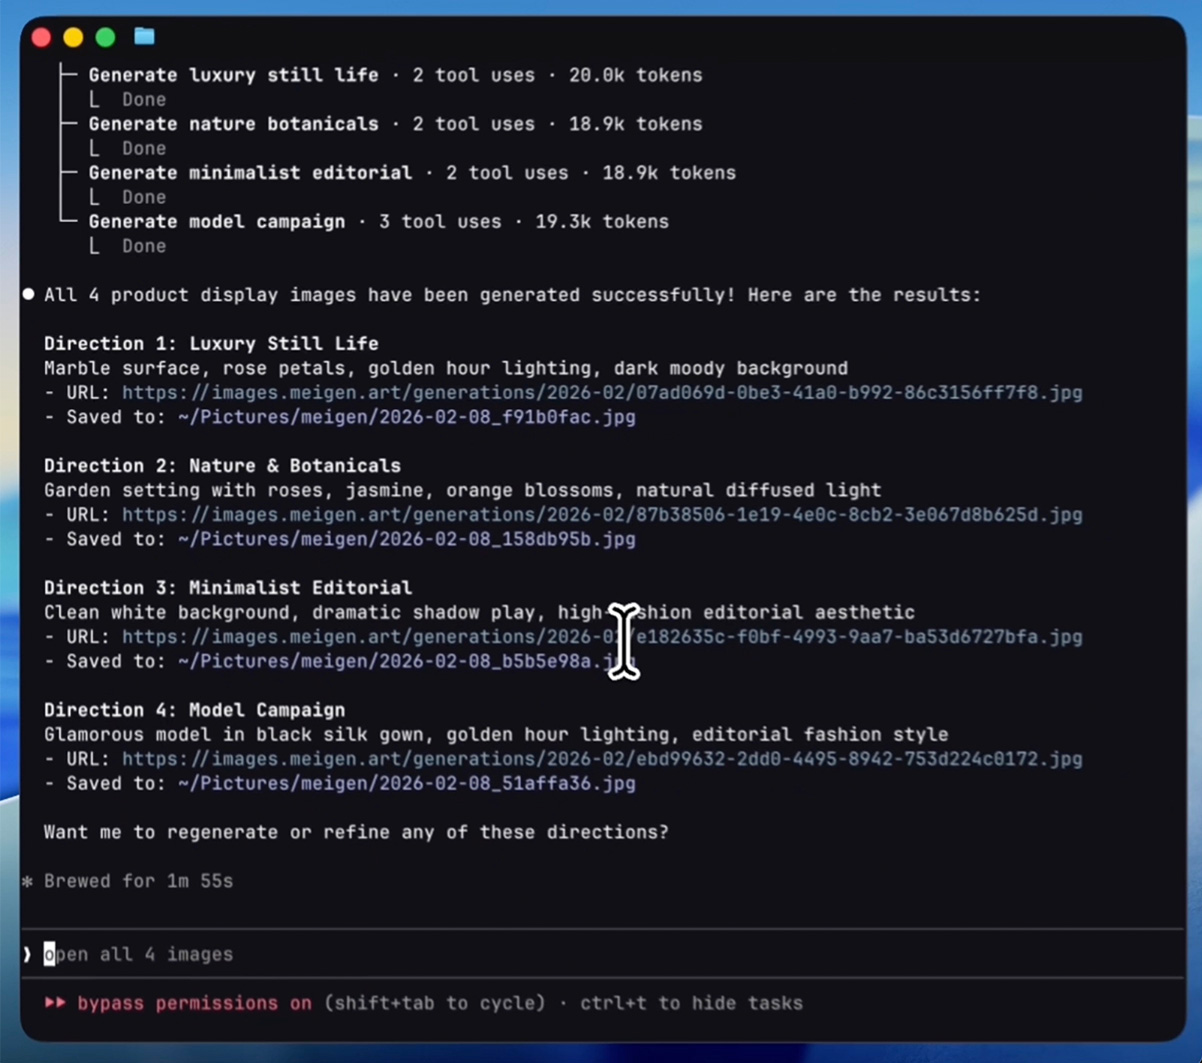
Task: Click the prompt input containing 'open all 4 images'
Action: pyautogui.click(x=602, y=954)
